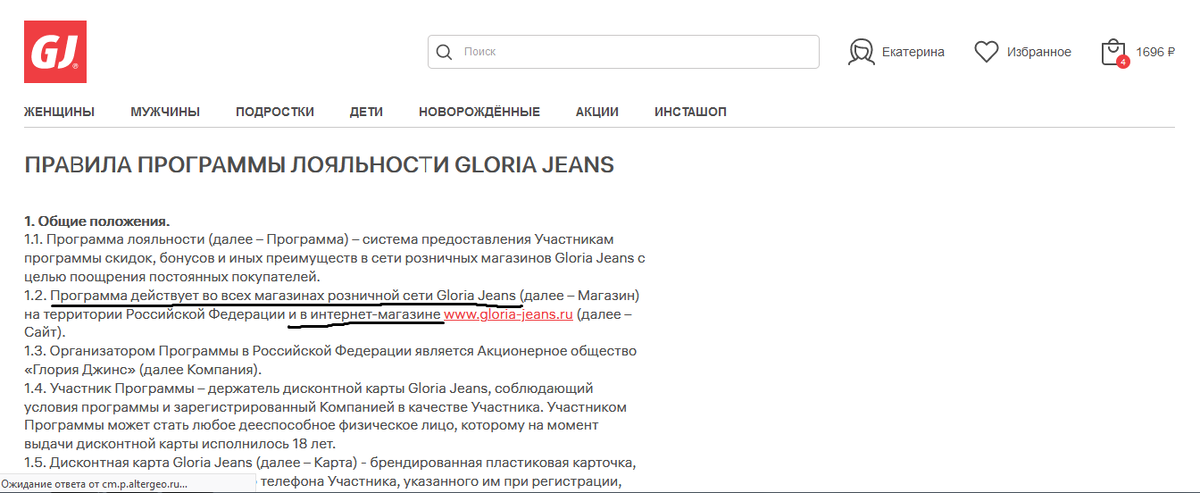Click the favorites heart icon
Image resolution: width=1200 pixels, height=493 pixels.
pos(987,52)
